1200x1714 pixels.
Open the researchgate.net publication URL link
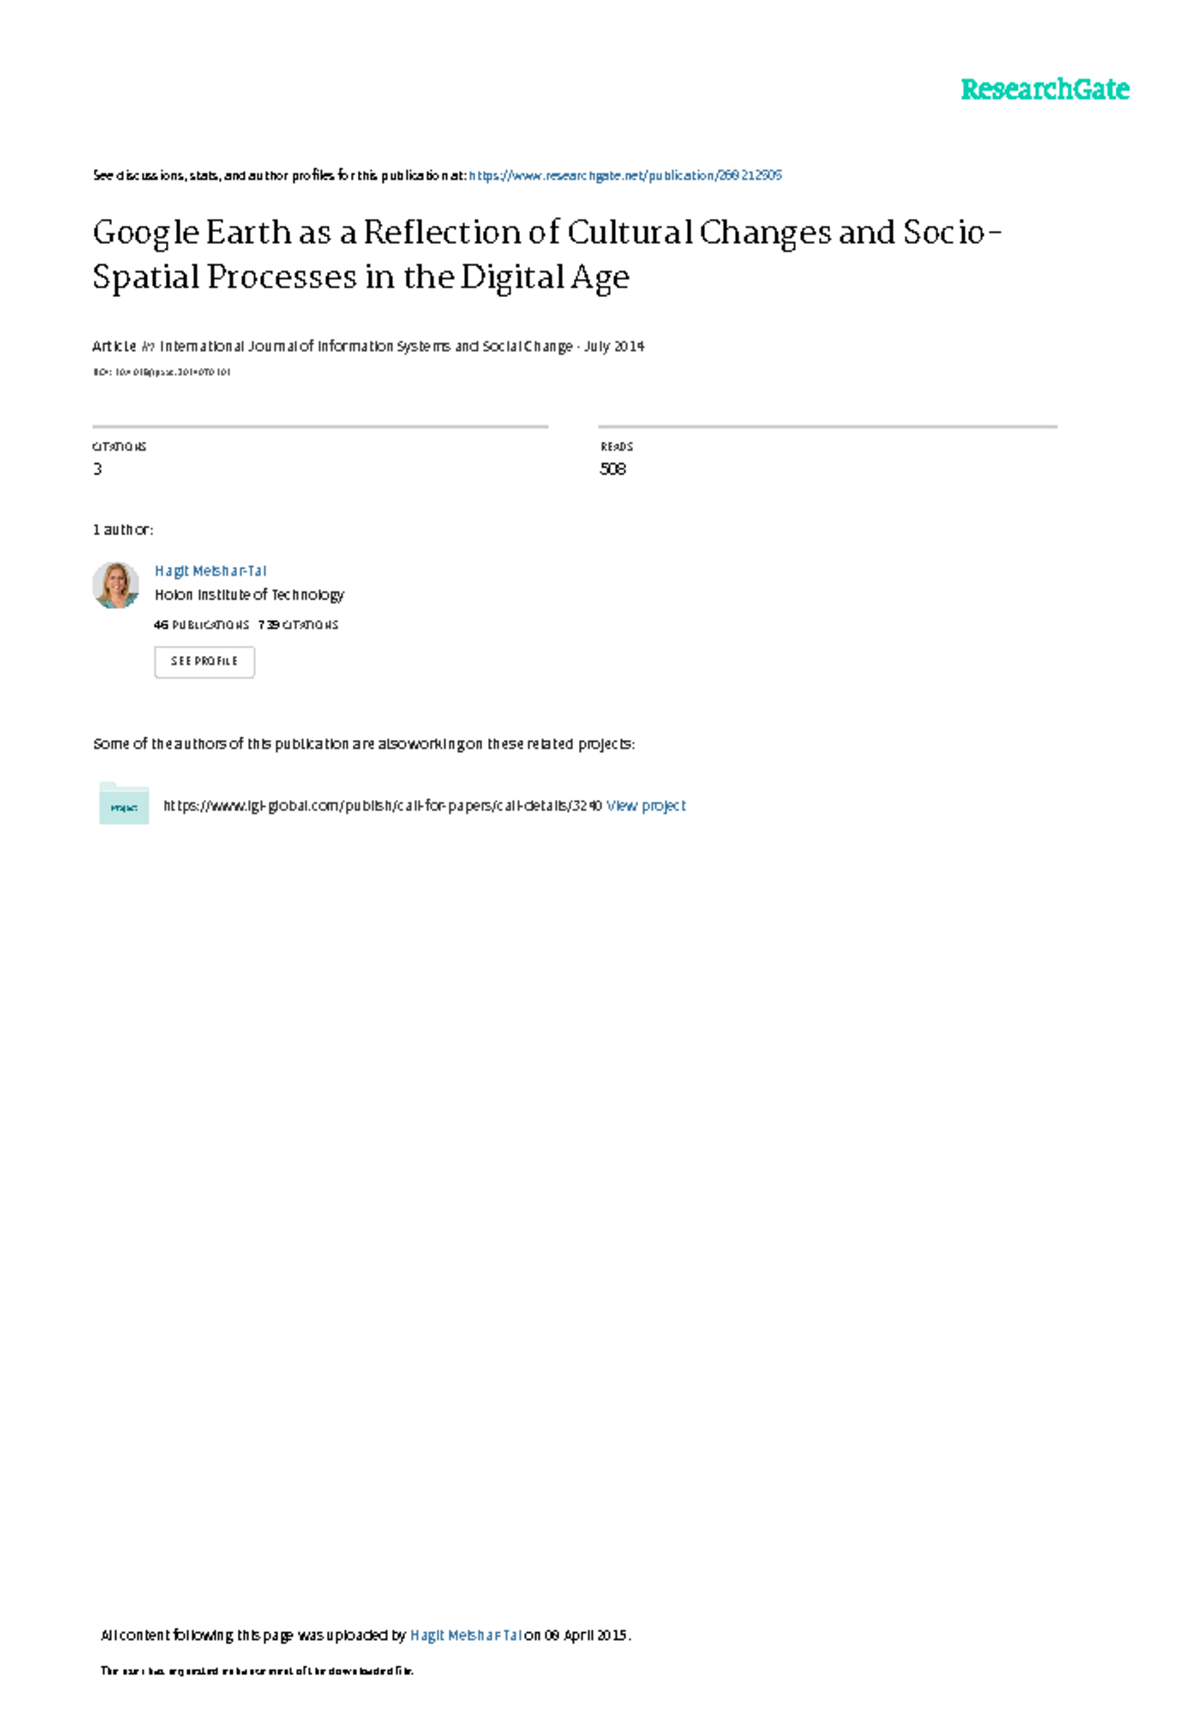(625, 175)
